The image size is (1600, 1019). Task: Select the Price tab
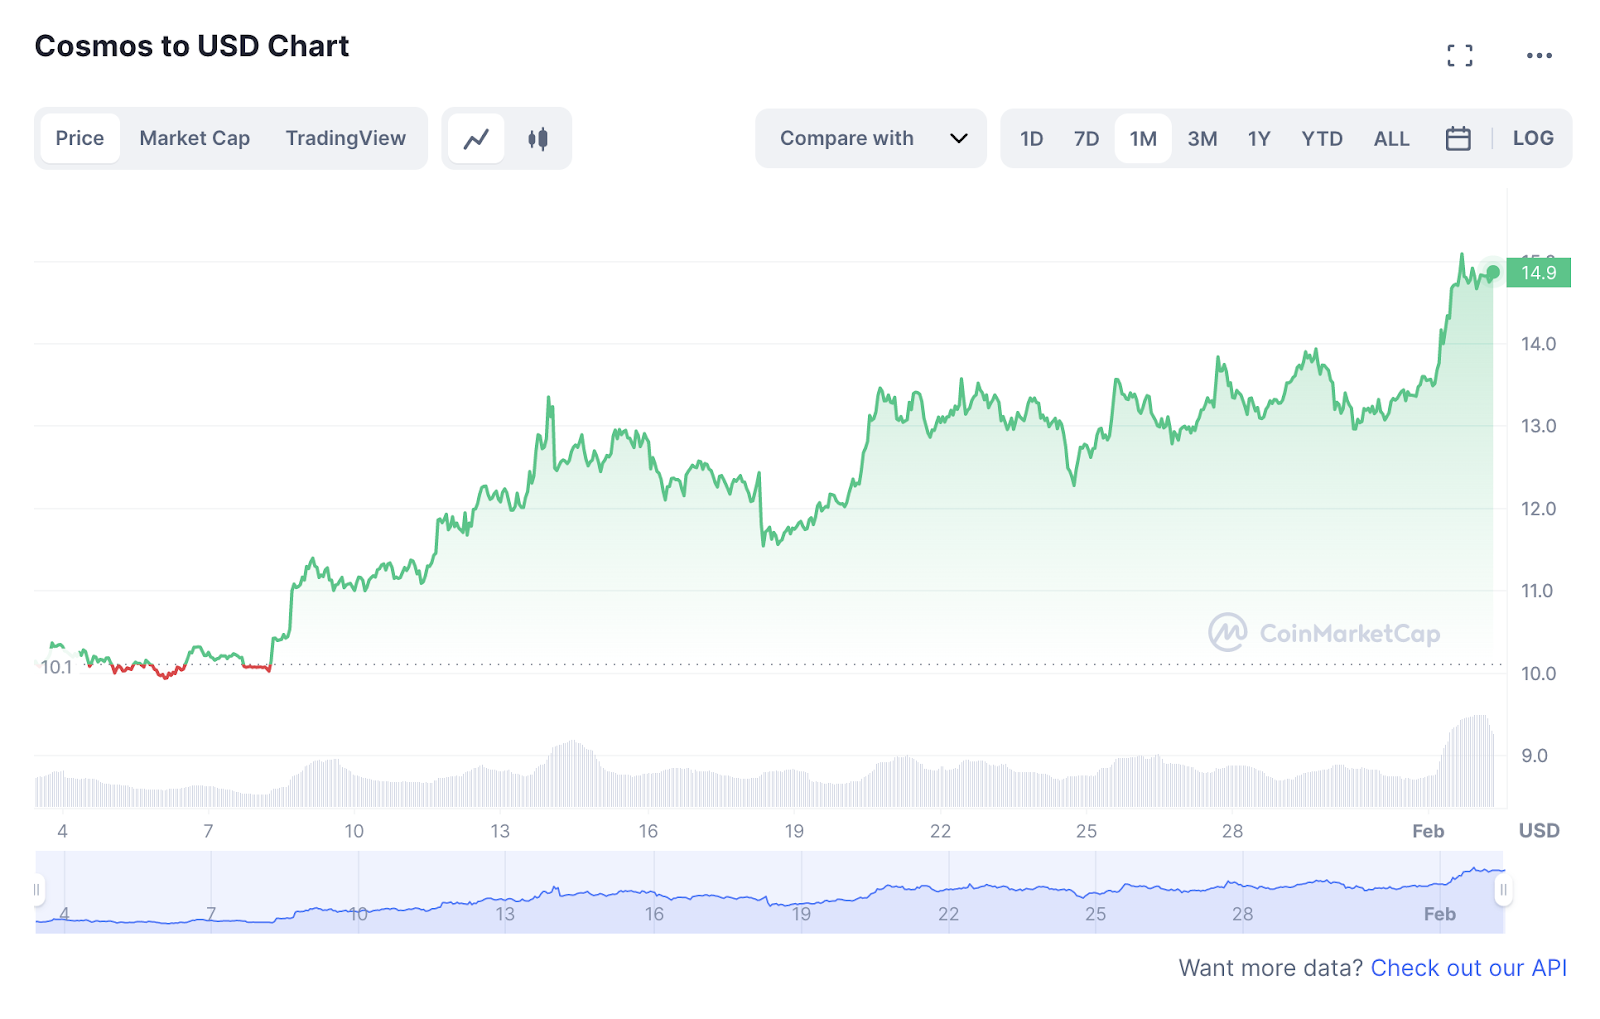click(80, 138)
